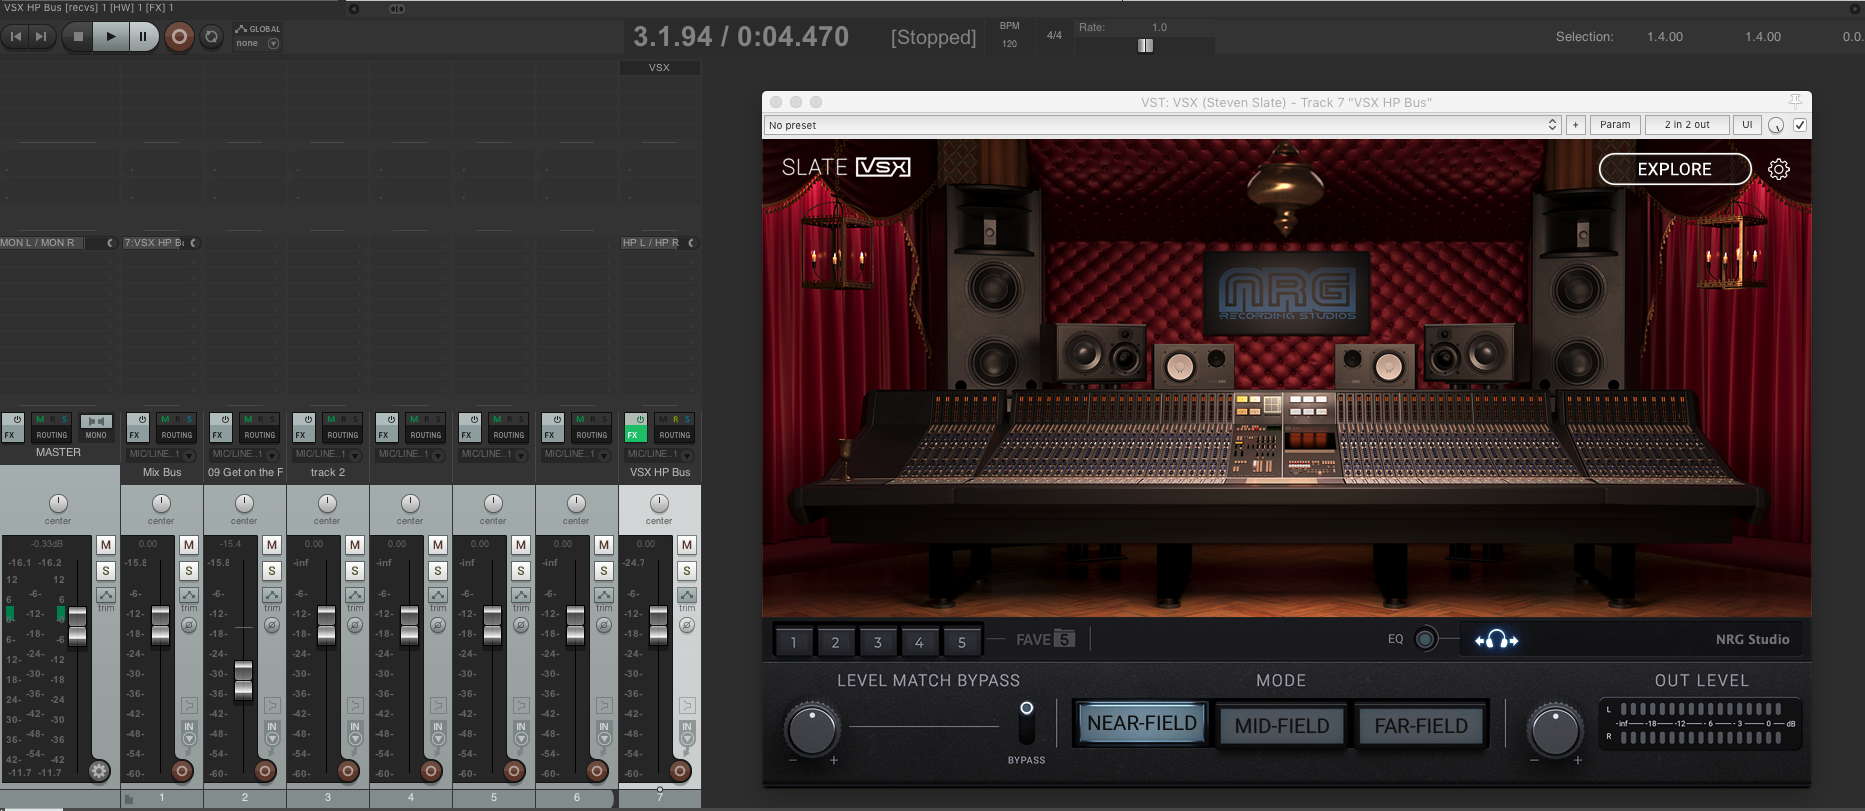Mute the 09 Get on the F track

tap(271, 545)
